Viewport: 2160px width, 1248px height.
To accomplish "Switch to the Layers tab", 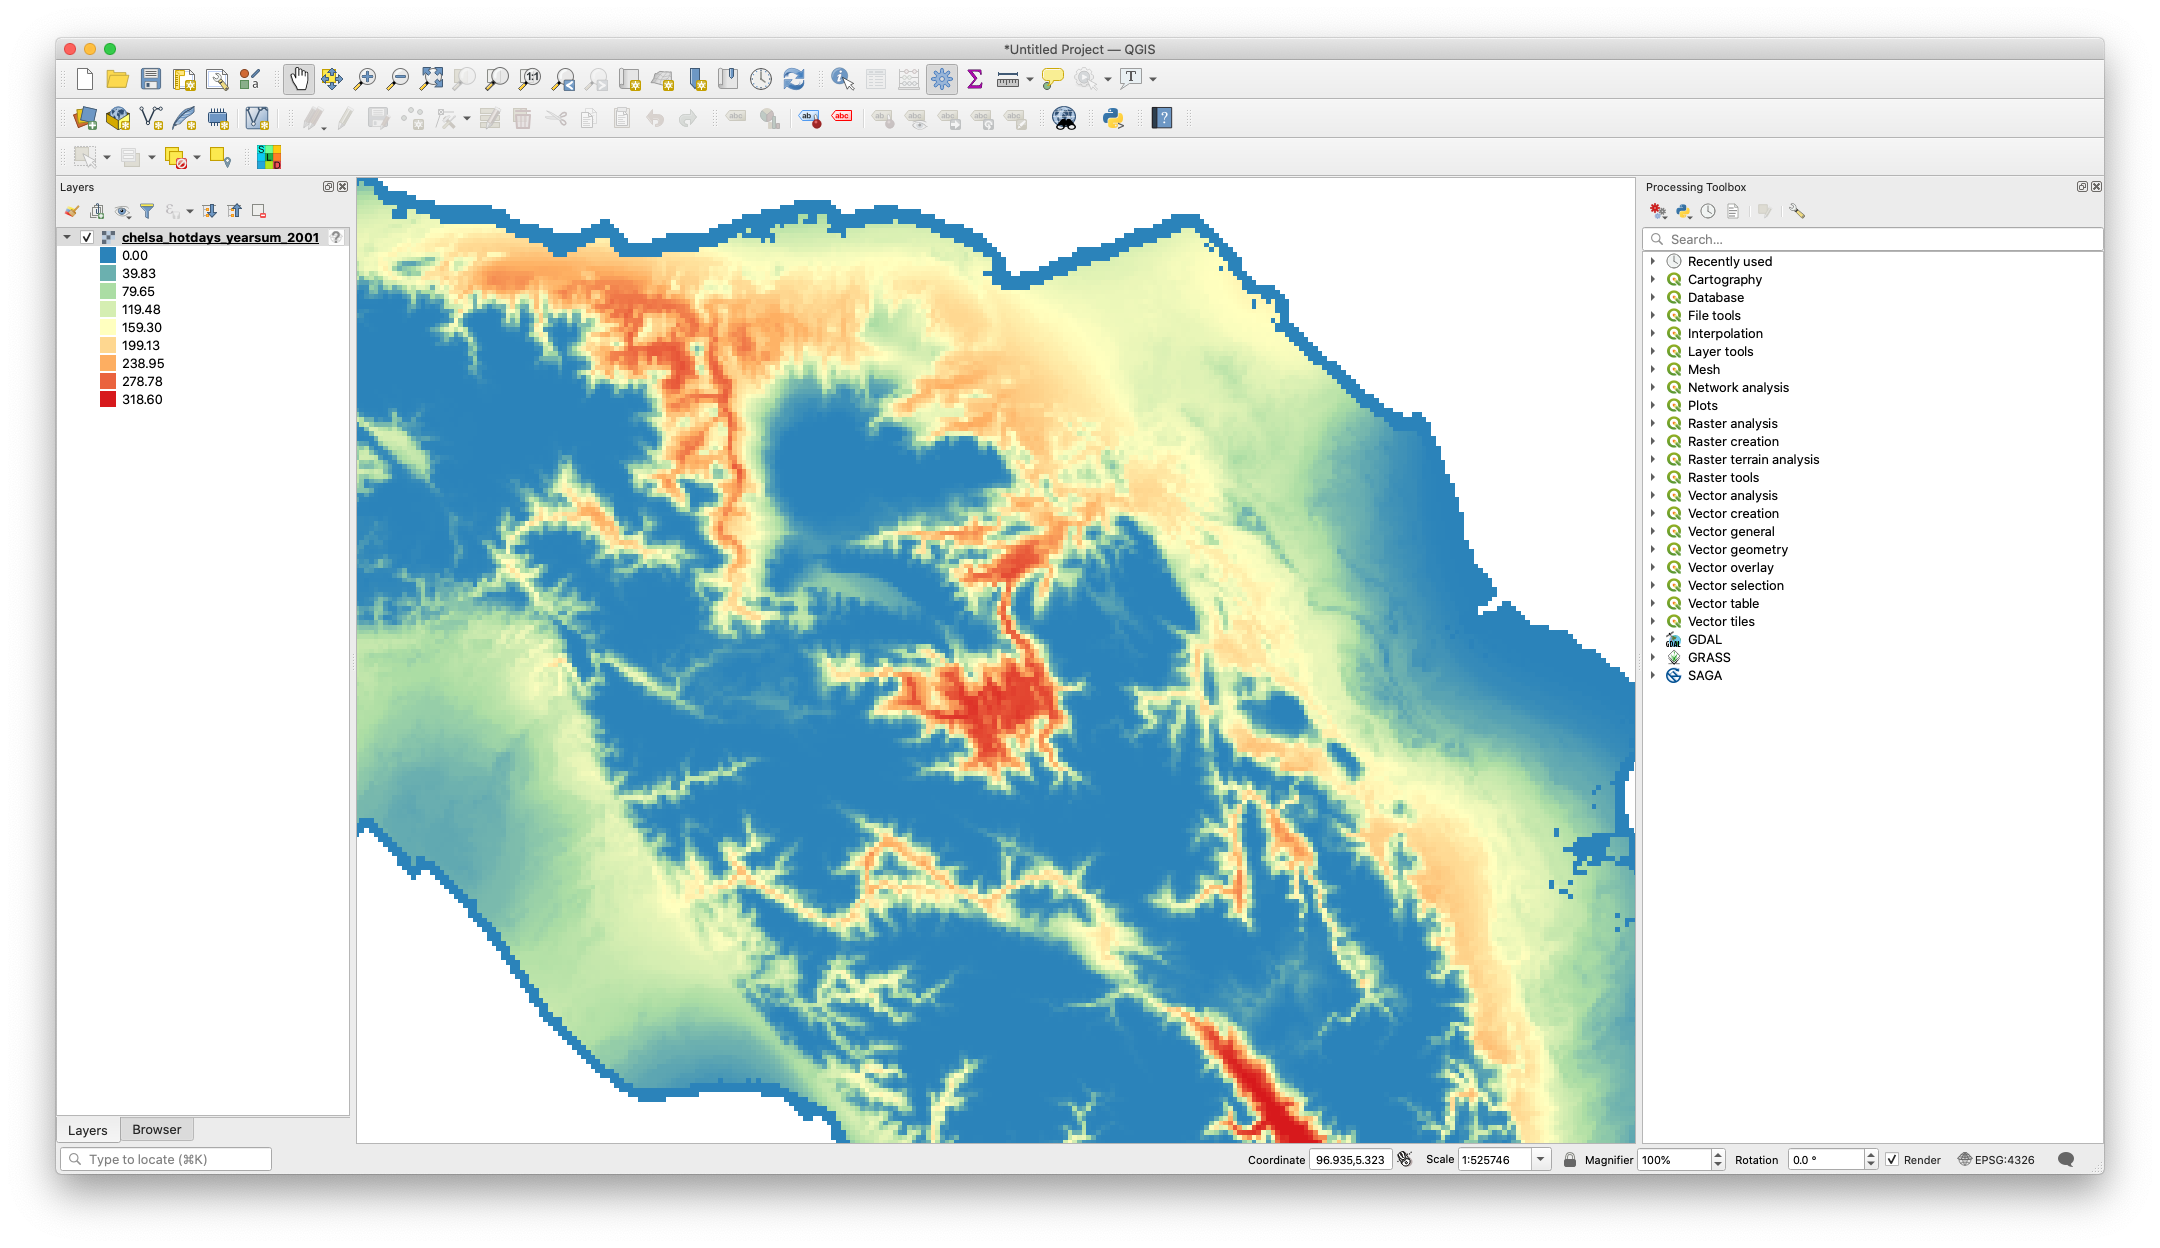I will pos(88,1130).
